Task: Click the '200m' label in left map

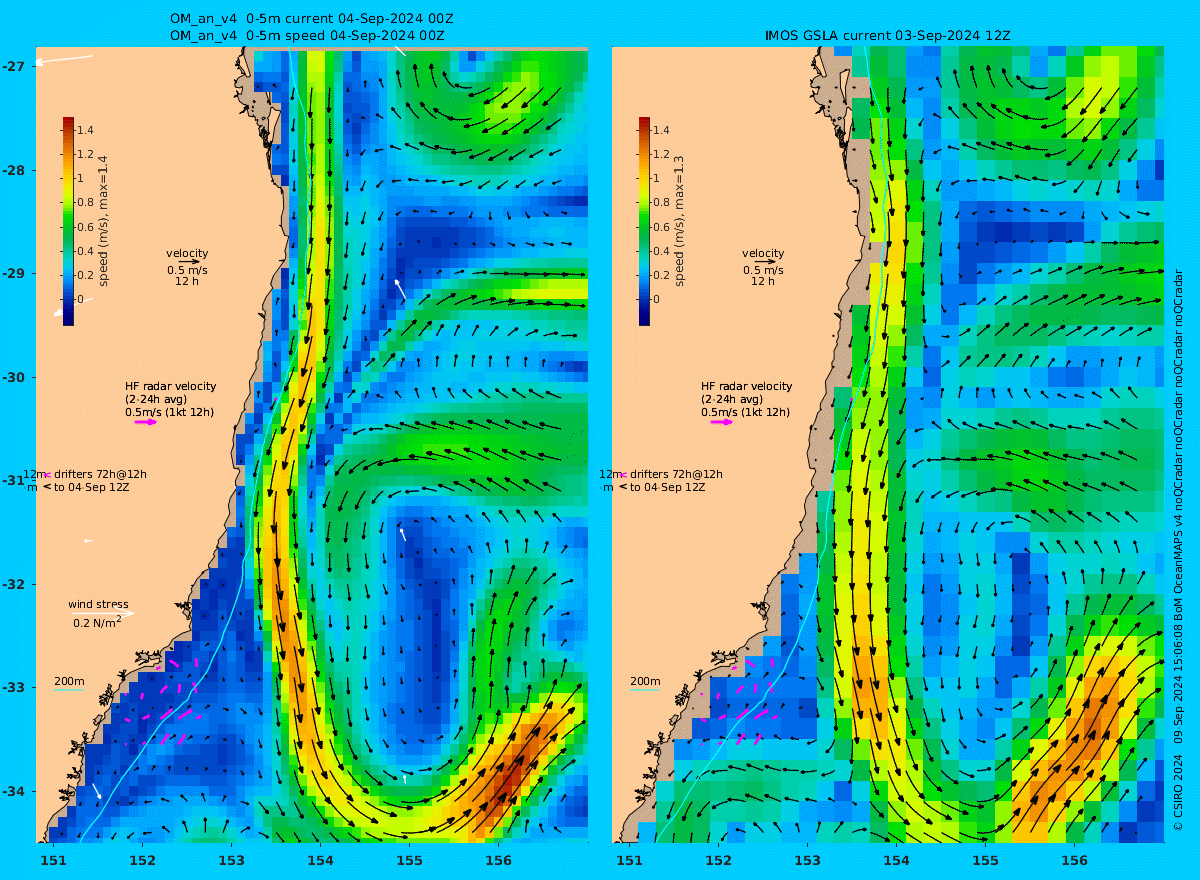Action: (x=68, y=681)
